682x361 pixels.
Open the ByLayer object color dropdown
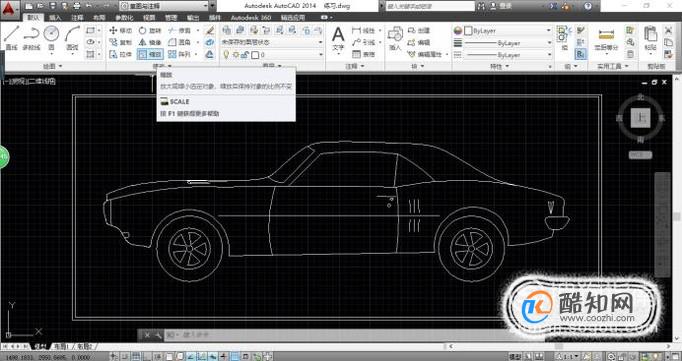coord(508,31)
